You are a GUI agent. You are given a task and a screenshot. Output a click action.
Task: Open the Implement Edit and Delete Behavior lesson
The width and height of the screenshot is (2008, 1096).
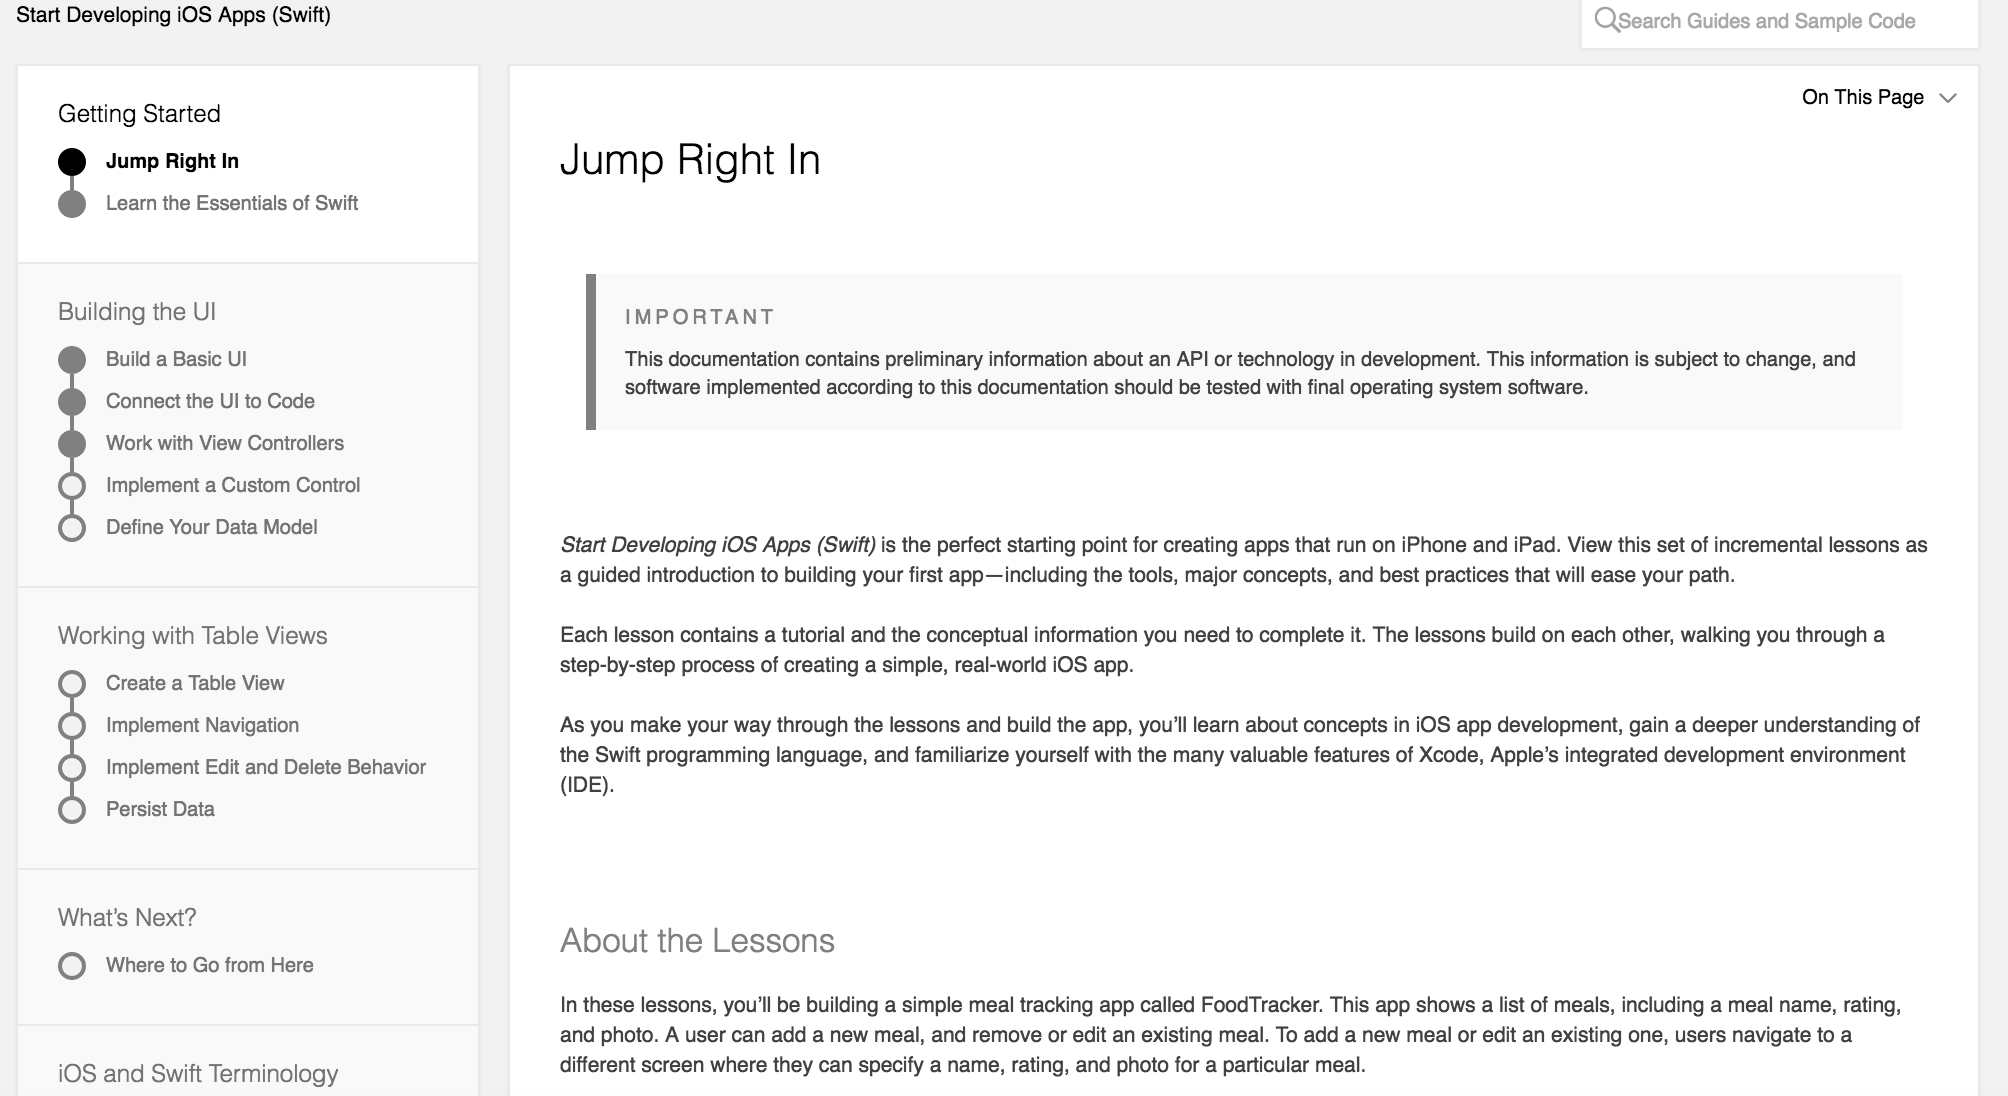point(266,767)
